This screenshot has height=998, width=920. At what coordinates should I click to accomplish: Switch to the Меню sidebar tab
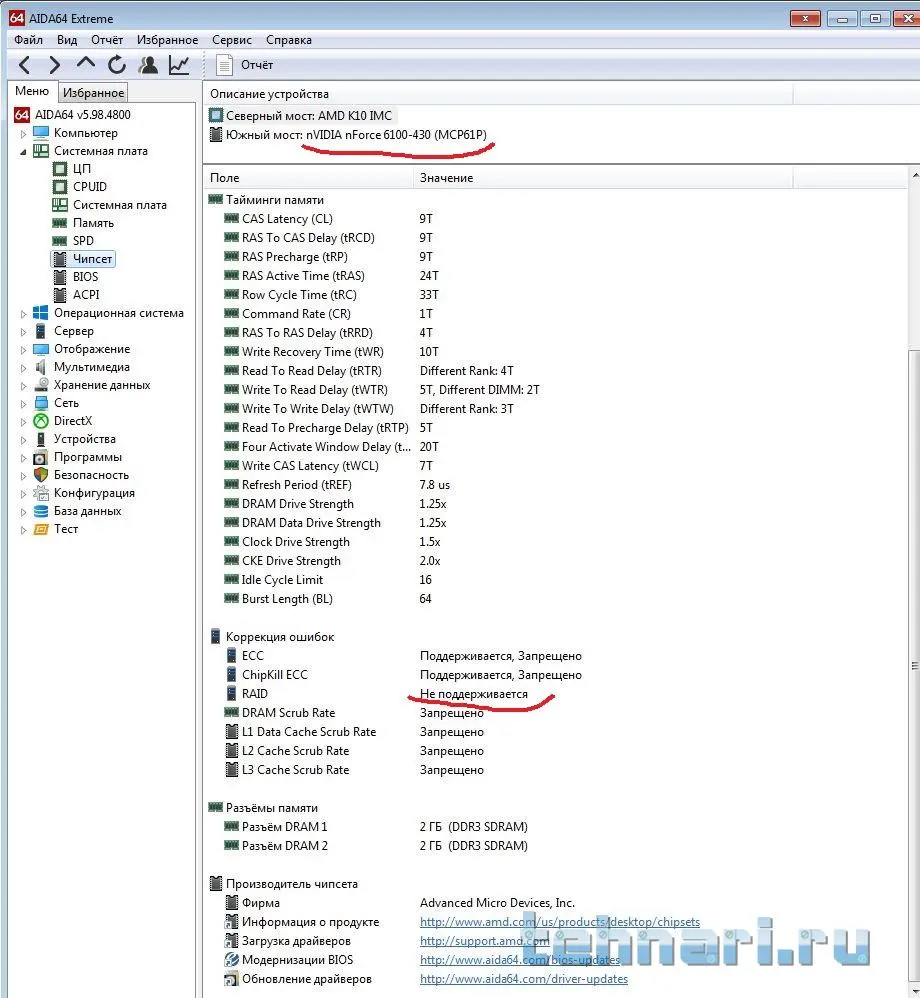pos(32,91)
